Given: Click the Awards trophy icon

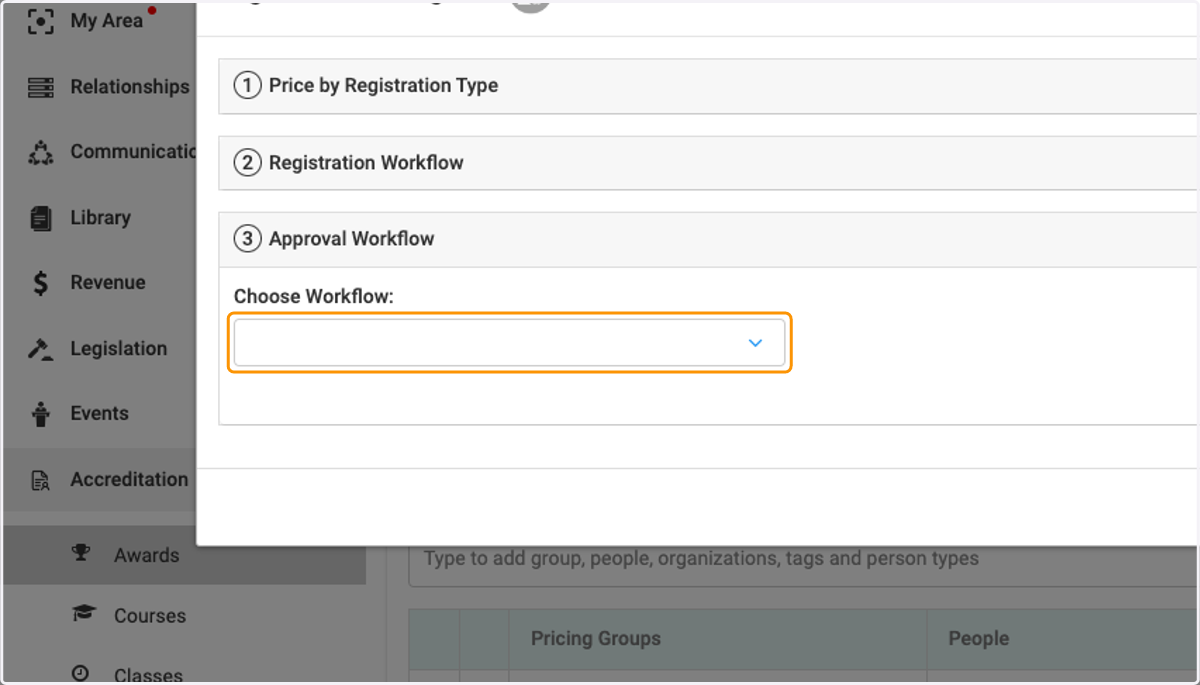Looking at the screenshot, I should point(82,552).
